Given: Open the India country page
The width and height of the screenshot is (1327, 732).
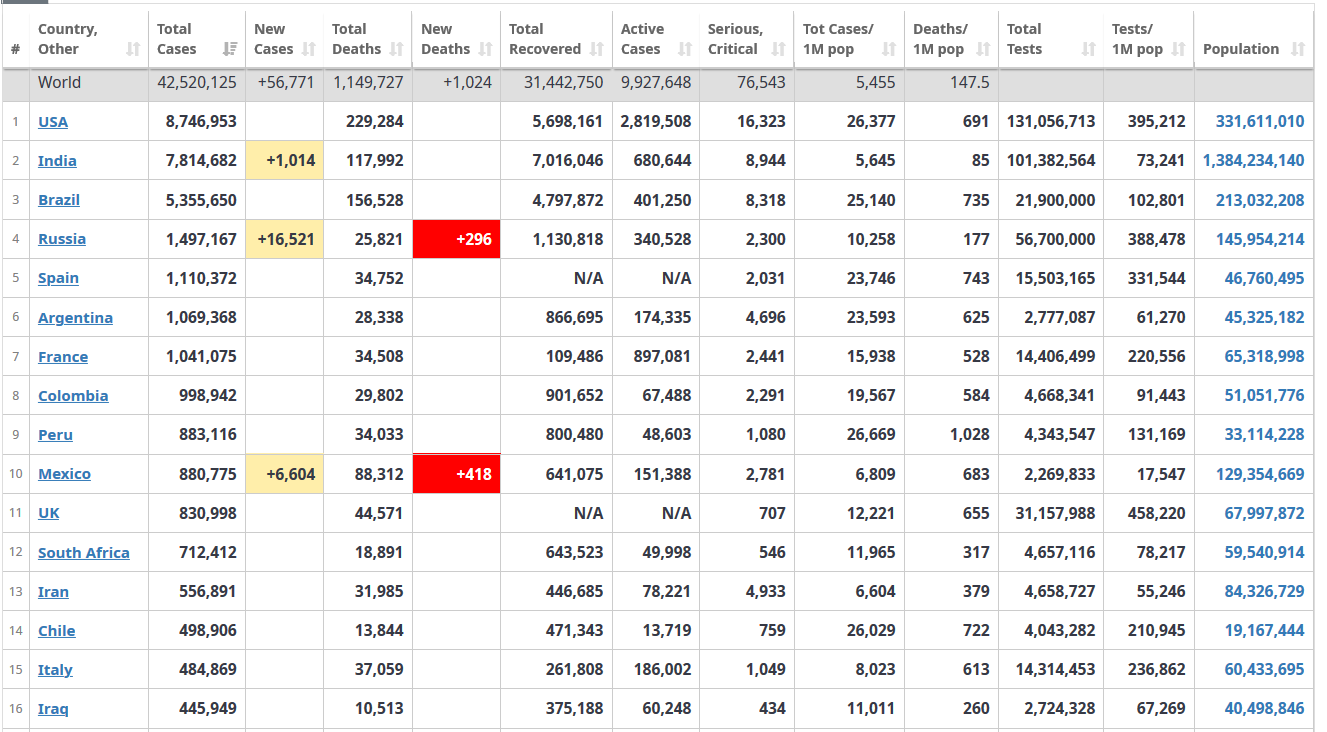Looking at the screenshot, I should click(x=57, y=161).
